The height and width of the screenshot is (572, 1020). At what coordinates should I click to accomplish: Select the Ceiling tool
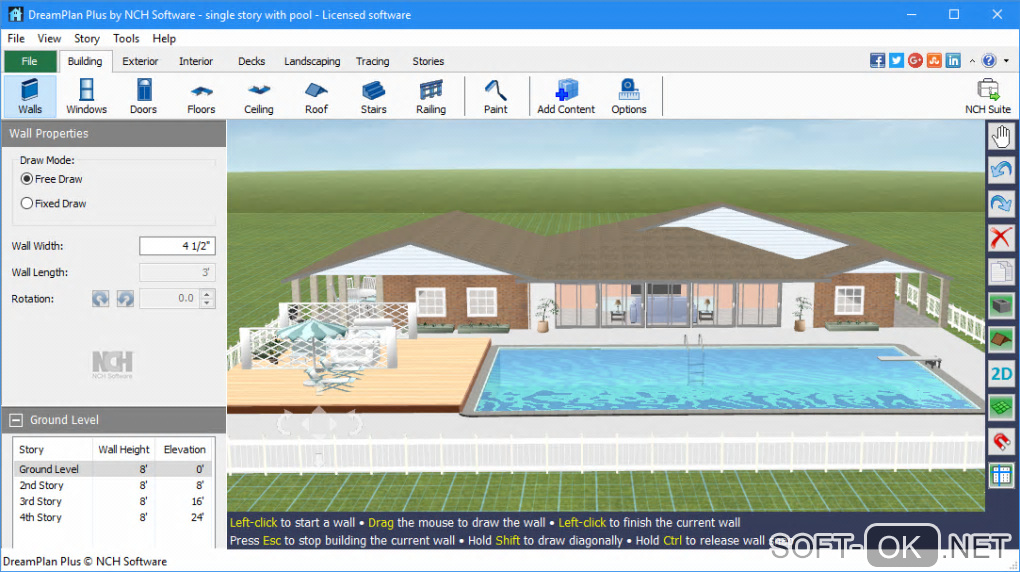tap(258, 96)
